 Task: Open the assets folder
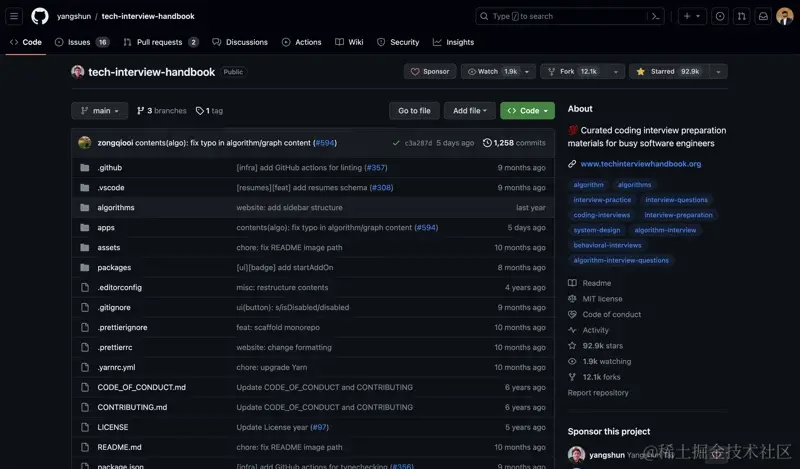(x=109, y=248)
